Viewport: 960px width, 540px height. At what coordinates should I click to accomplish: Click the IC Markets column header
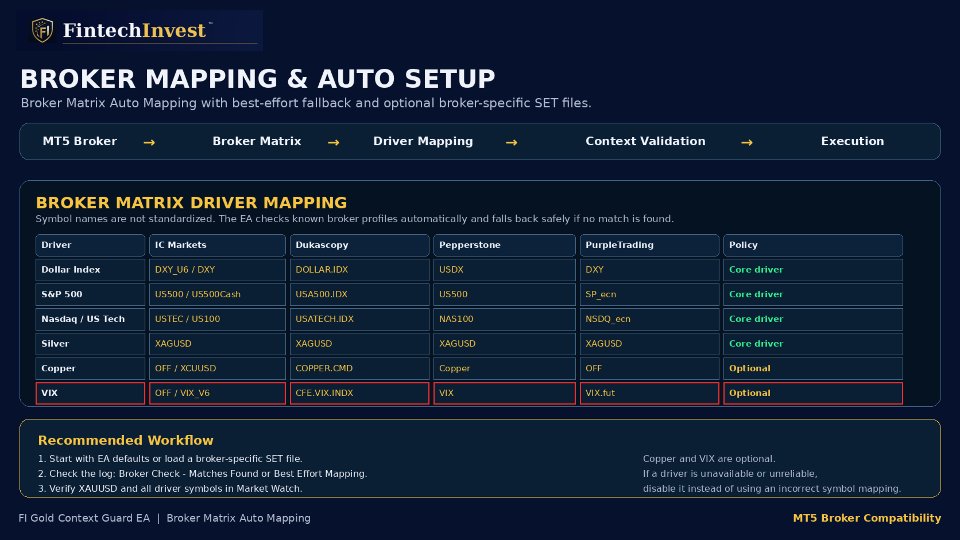tap(217, 245)
